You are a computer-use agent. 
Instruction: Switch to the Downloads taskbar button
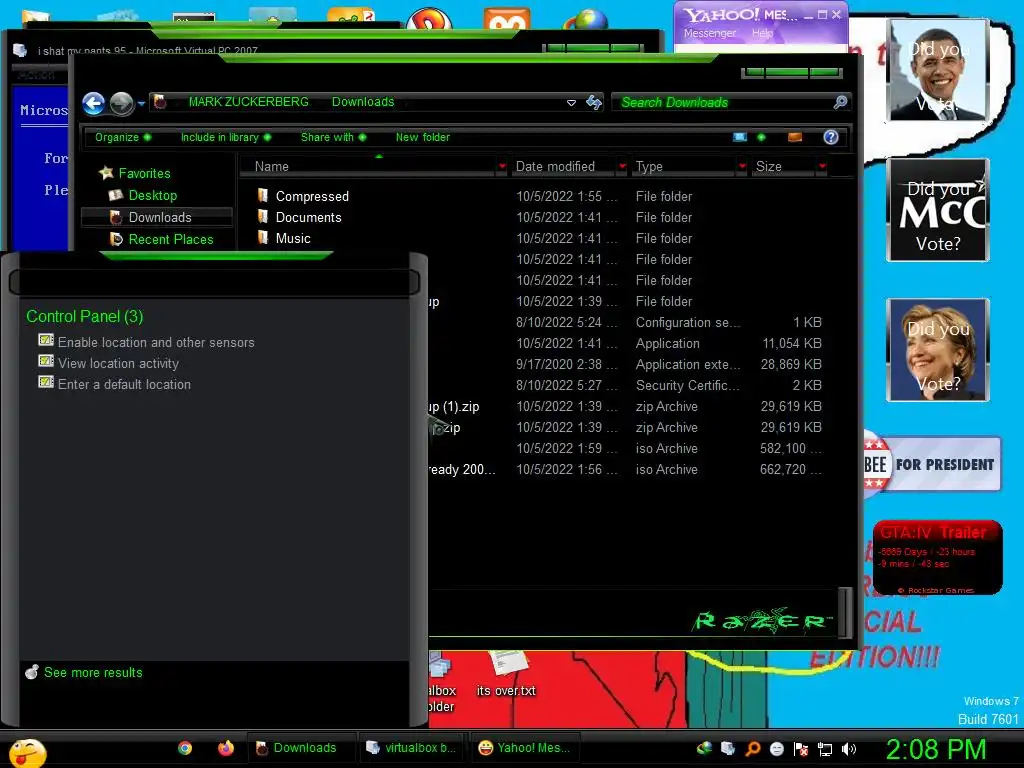[300, 748]
